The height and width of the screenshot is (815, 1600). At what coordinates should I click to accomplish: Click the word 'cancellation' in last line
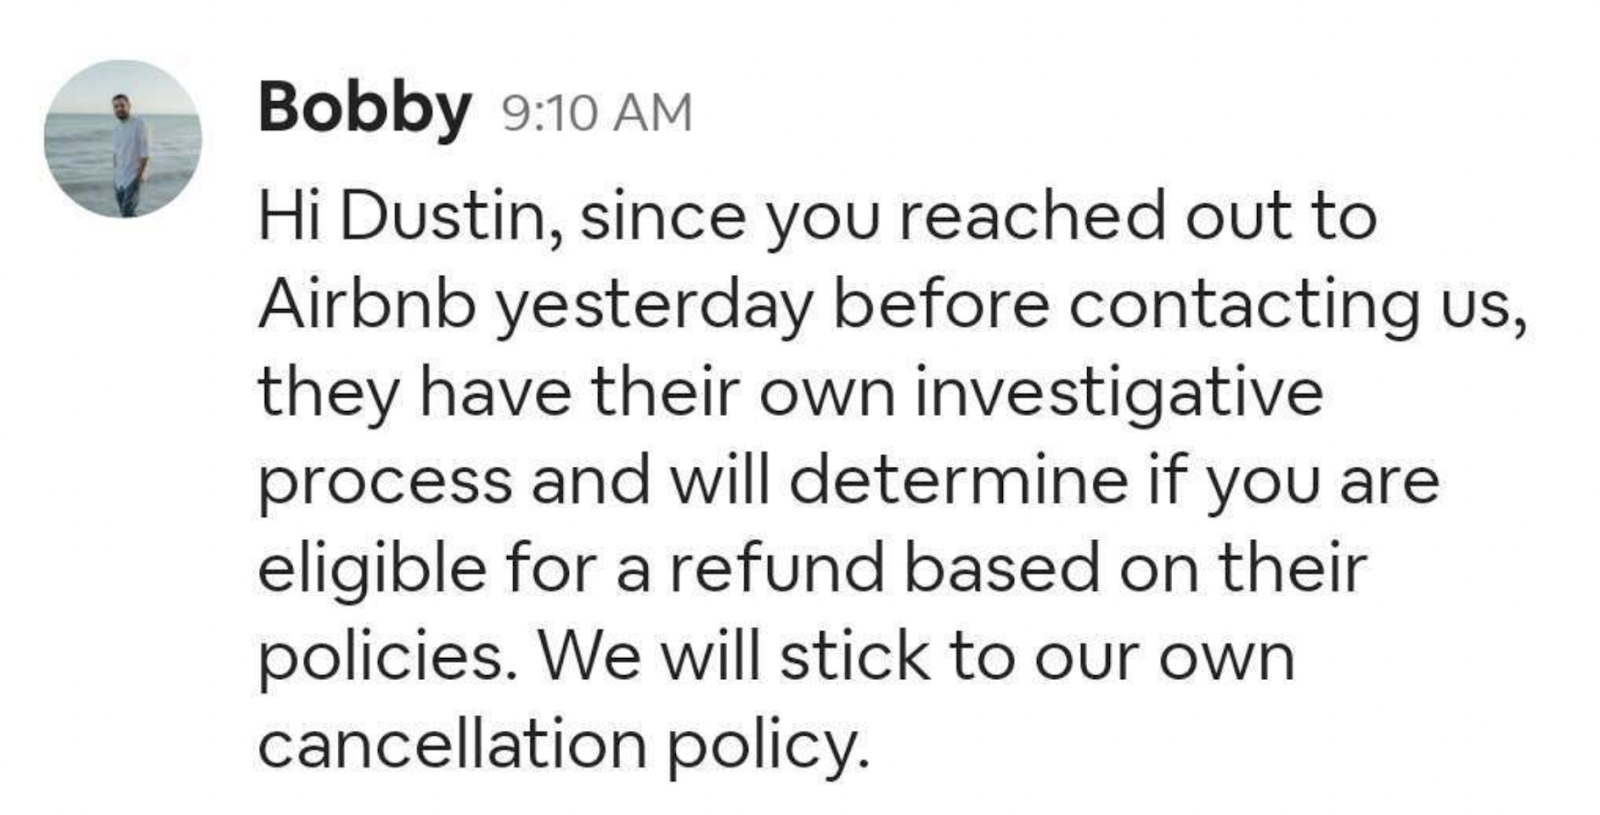(452, 743)
